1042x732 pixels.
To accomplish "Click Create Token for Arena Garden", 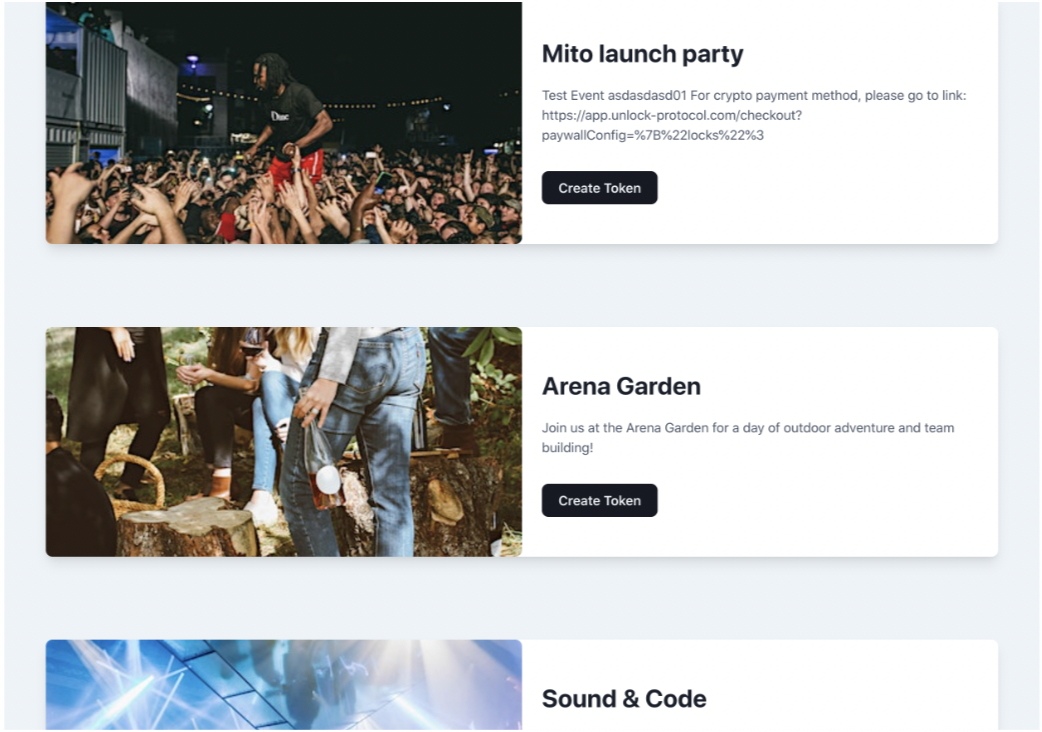I will [x=599, y=501].
